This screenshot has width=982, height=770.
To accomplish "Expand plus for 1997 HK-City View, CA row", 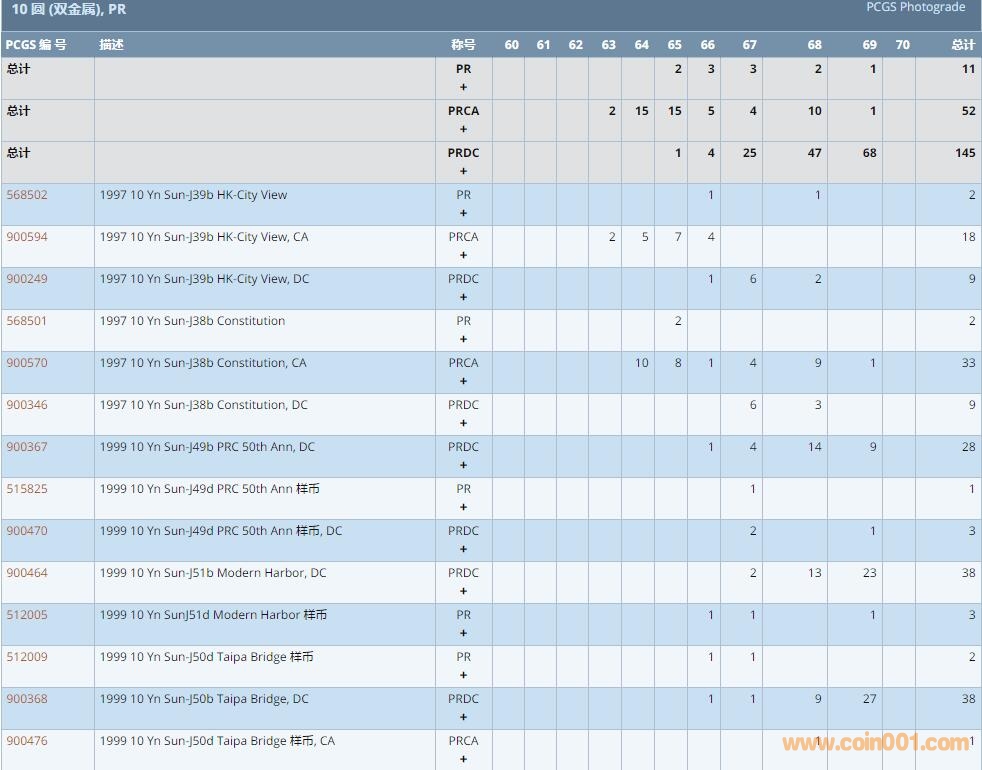I will (463, 255).
